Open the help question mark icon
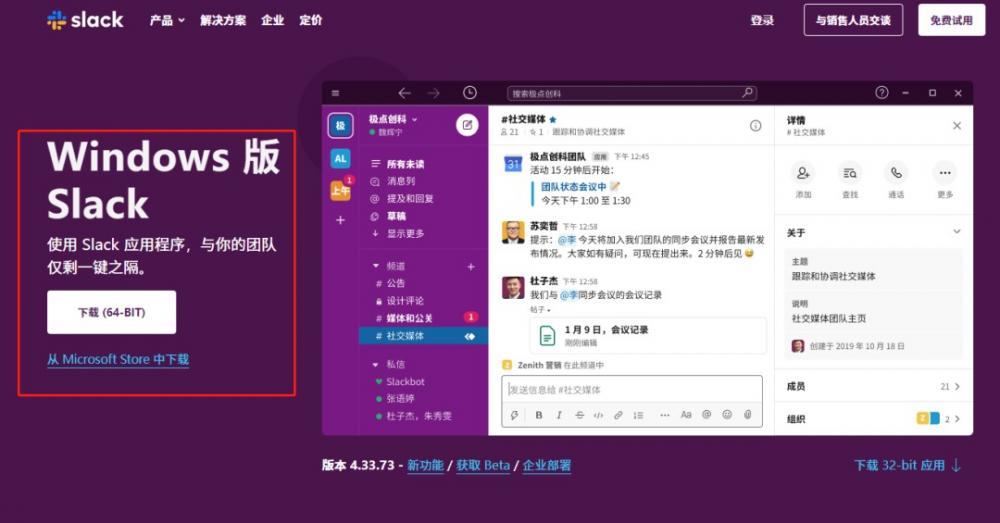 881,93
